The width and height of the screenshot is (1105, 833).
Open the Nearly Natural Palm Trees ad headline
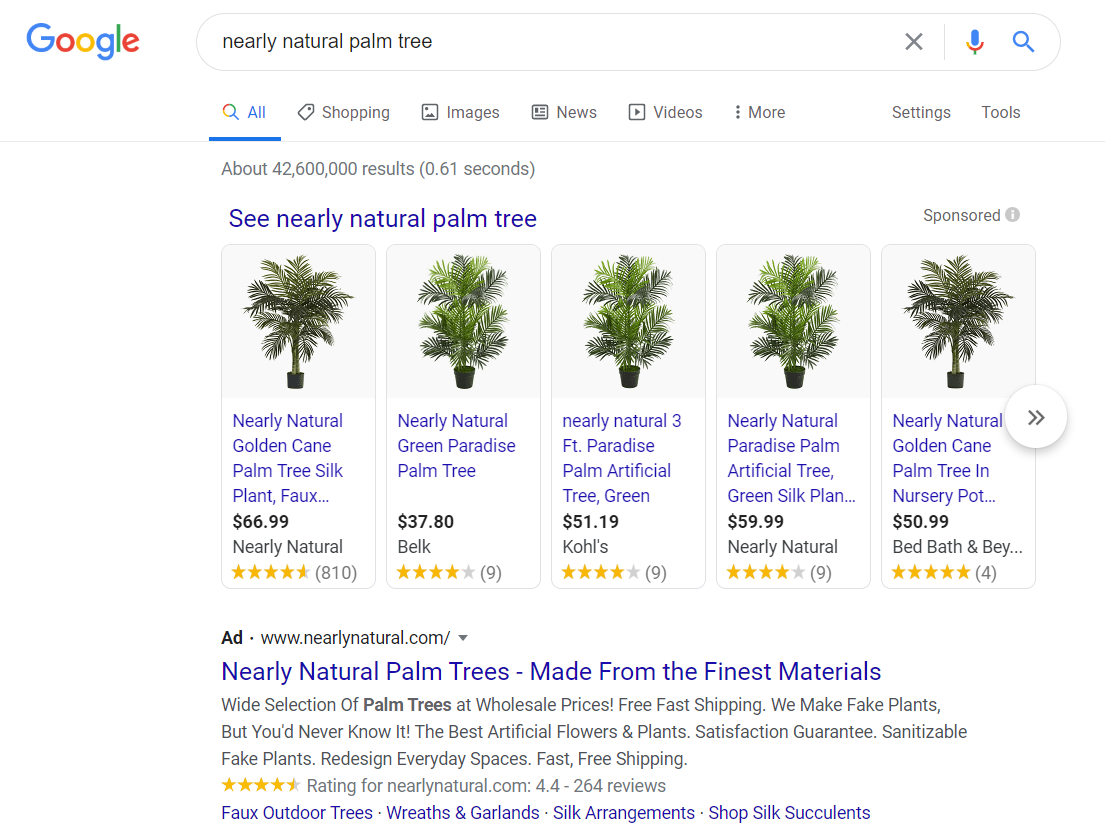[x=550, y=671]
